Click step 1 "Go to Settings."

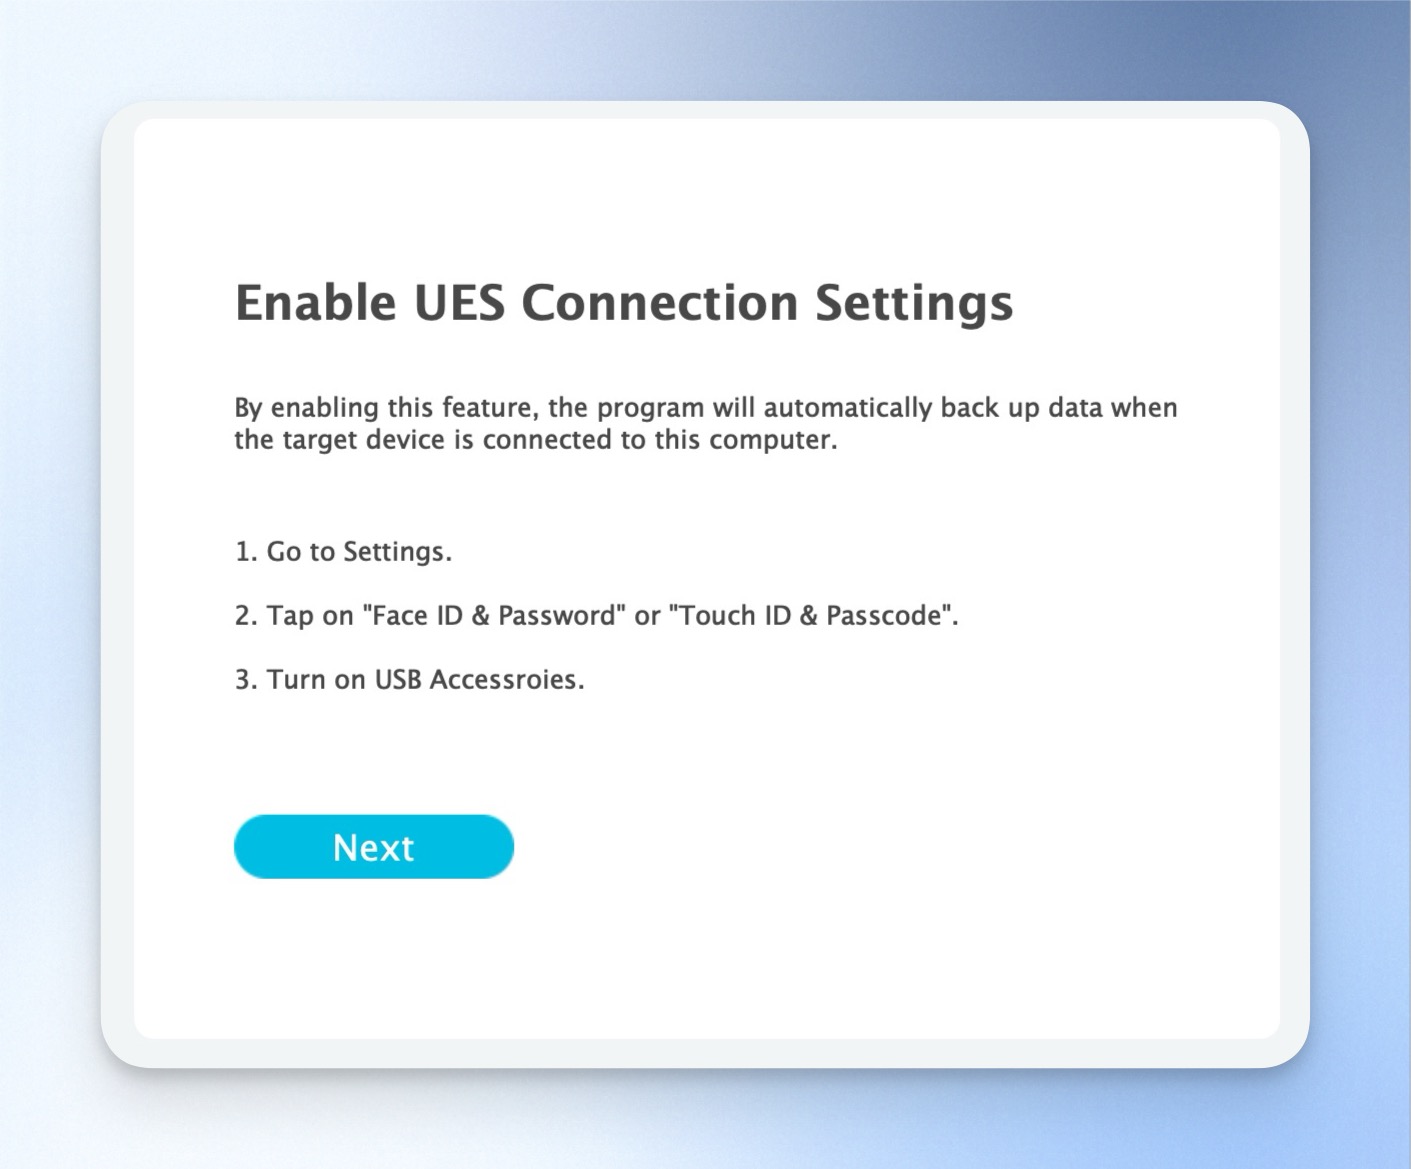[343, 552]
